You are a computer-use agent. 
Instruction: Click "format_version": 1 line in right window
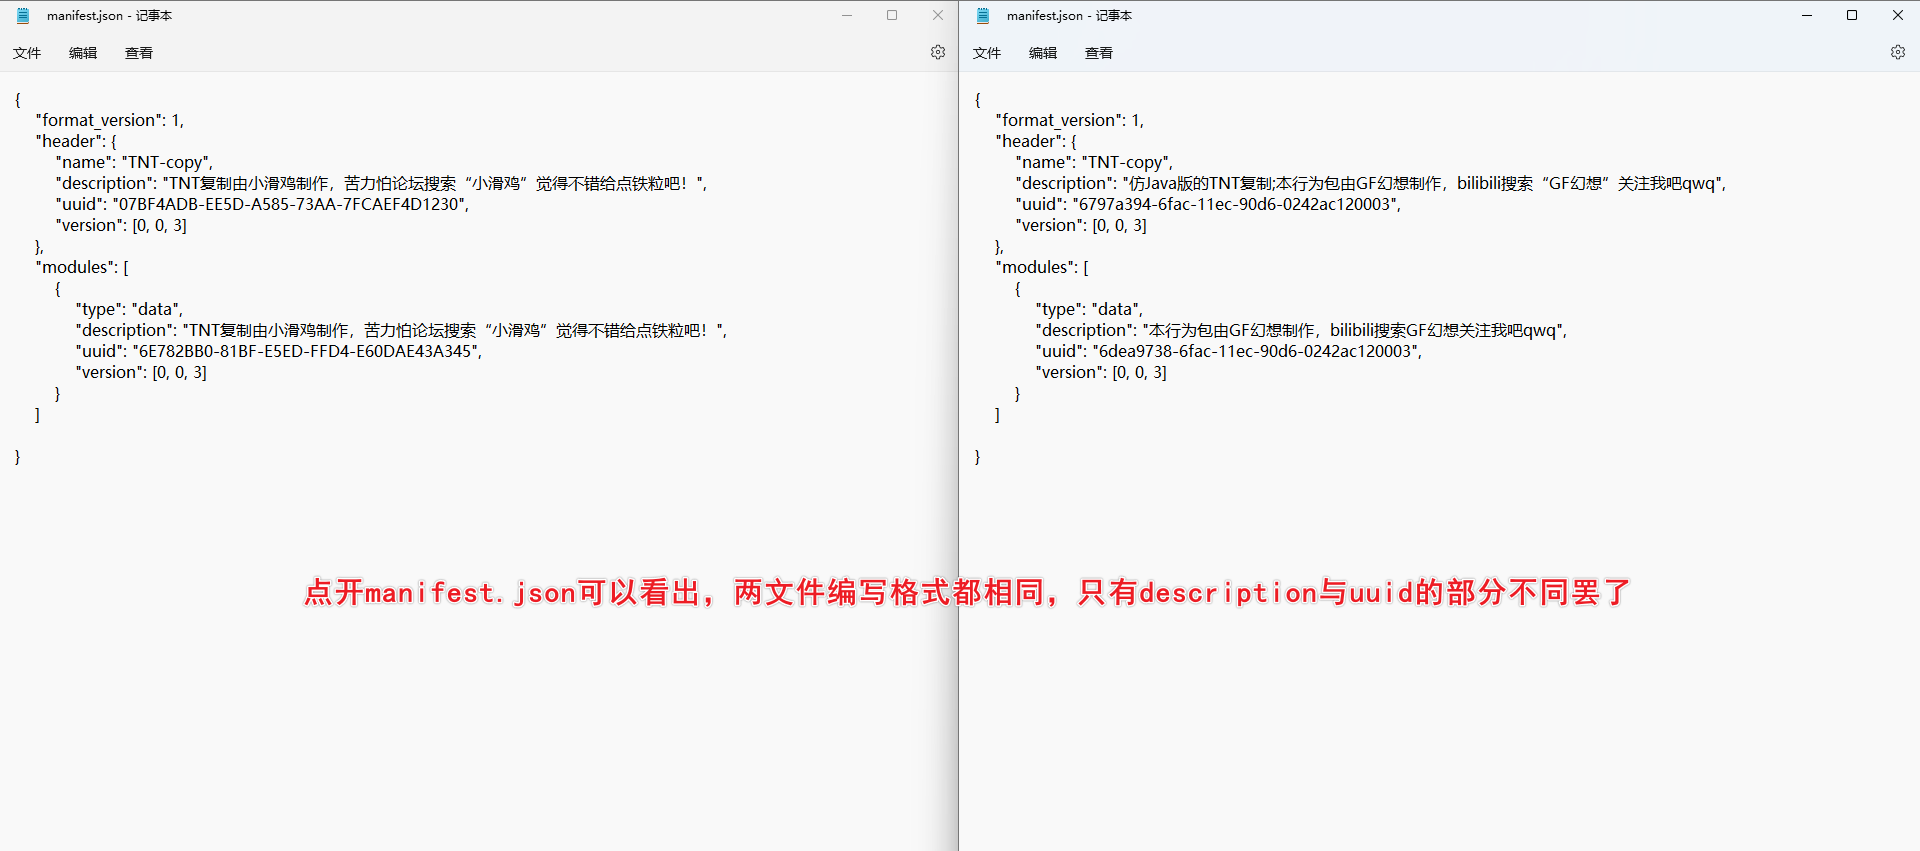coord(1070,120)
